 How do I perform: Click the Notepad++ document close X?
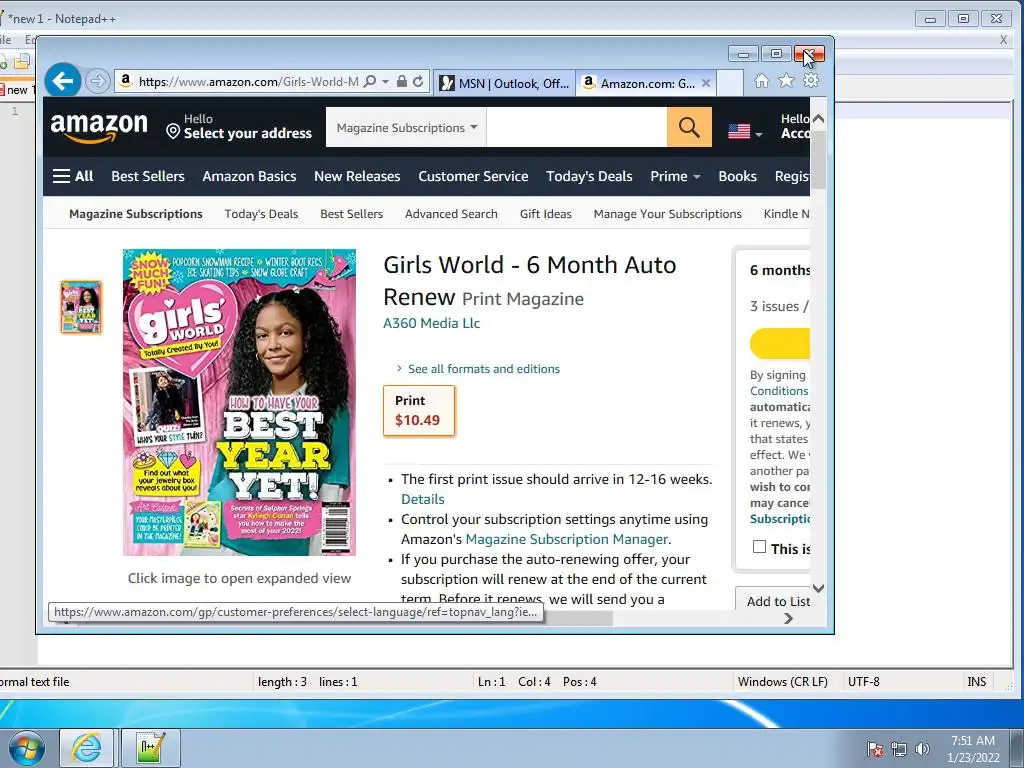tap(1004, 40)
